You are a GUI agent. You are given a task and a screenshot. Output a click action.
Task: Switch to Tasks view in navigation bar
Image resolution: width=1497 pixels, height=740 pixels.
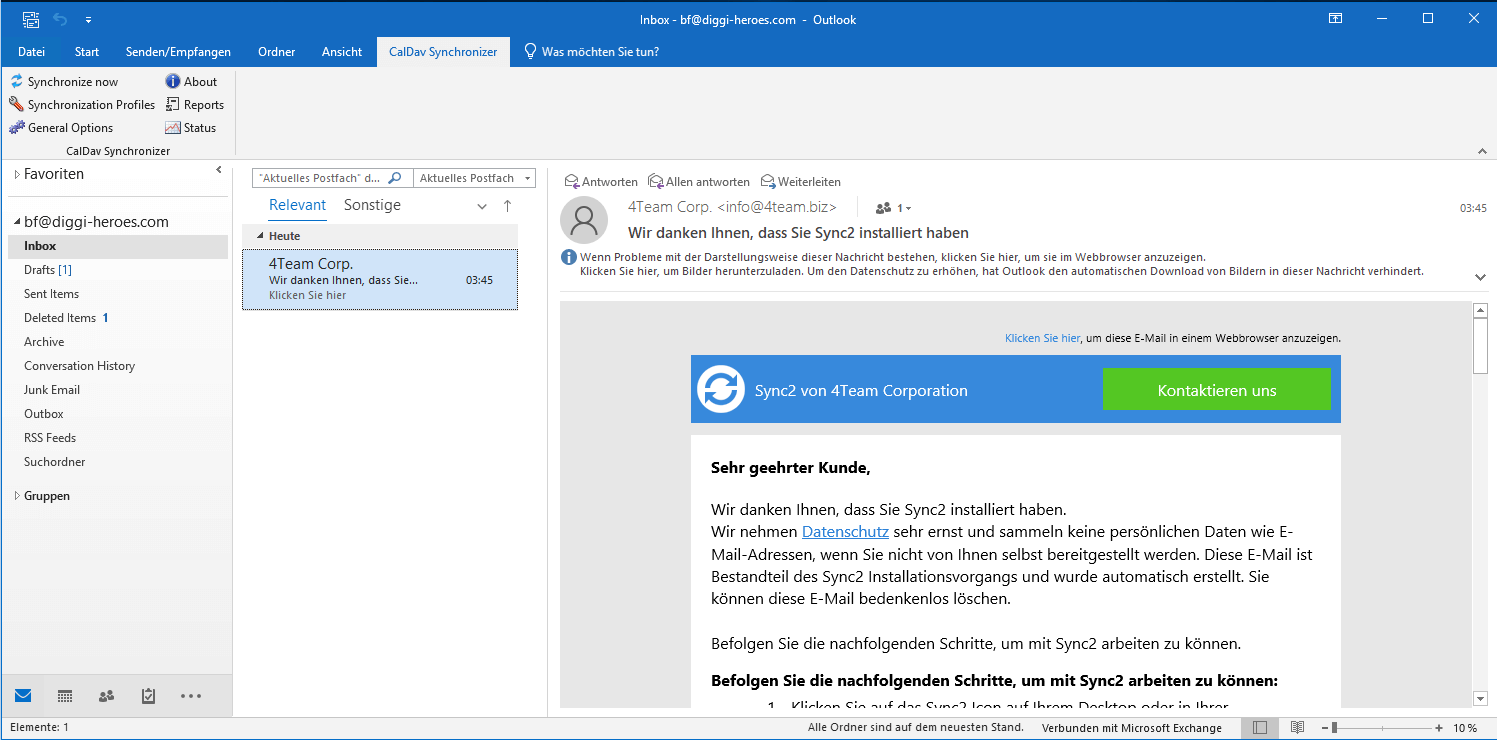click(149, 696)
